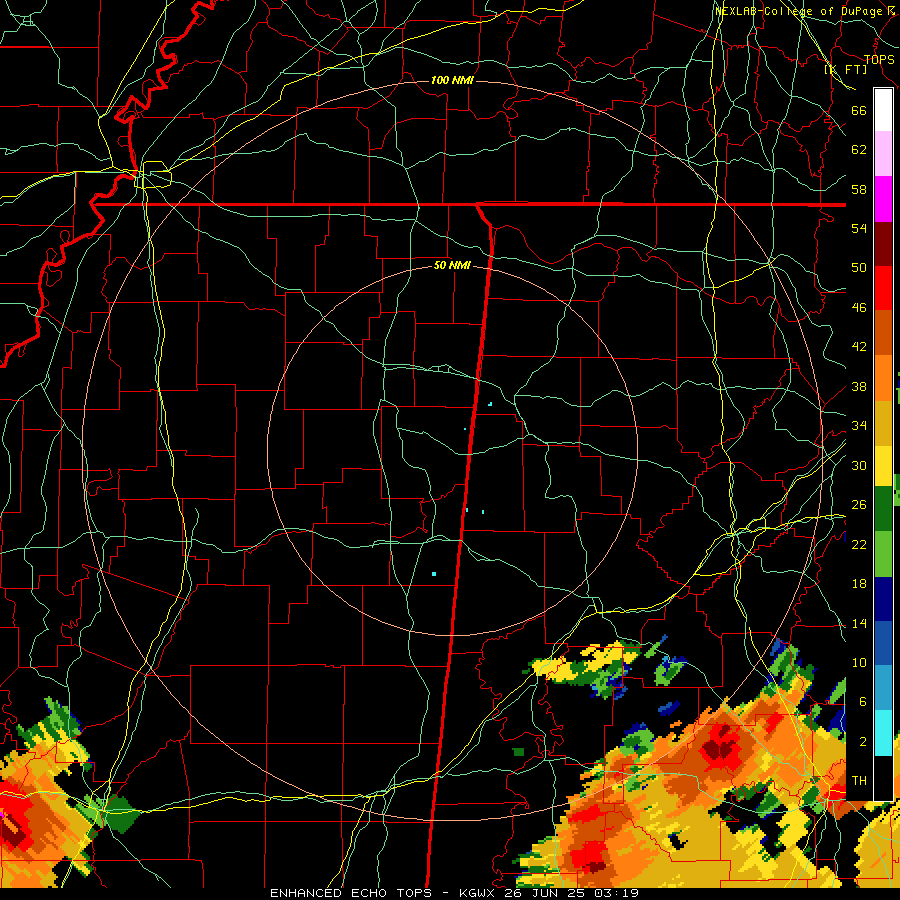The width and height of the screenshot is (900, 900).
Task: Click the white swatch in the tops legend
Action: [883, 110]
